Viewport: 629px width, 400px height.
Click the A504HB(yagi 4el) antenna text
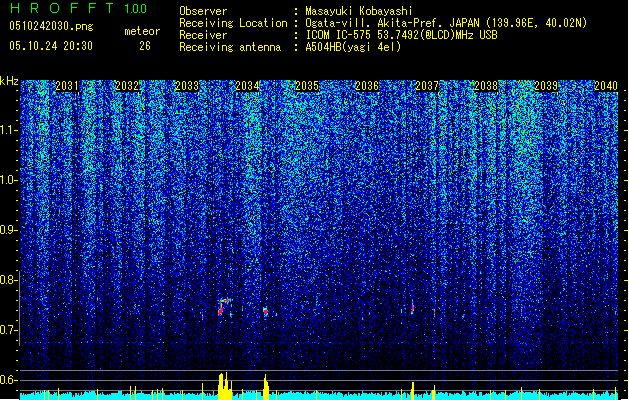(353, 47)
